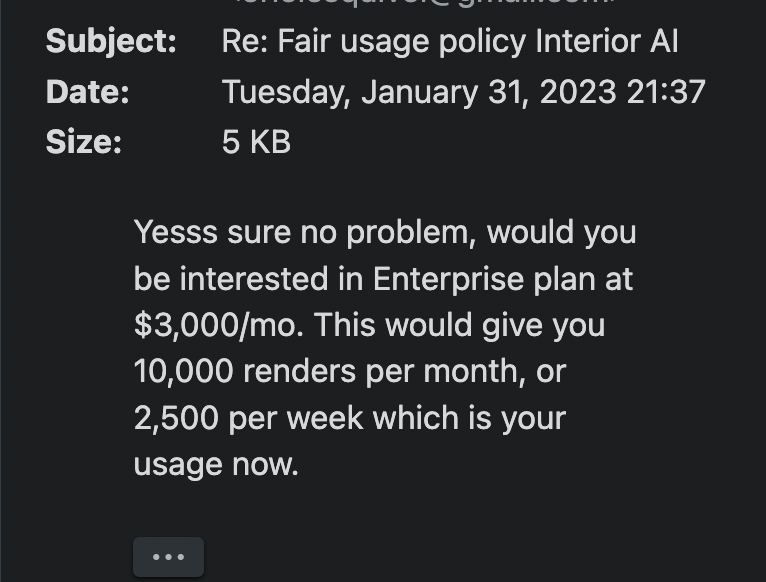The height and width of the screenshot is (582, 766).
Task: Click 'usage now.' at the message end
Action: click(x=216, y=465)
